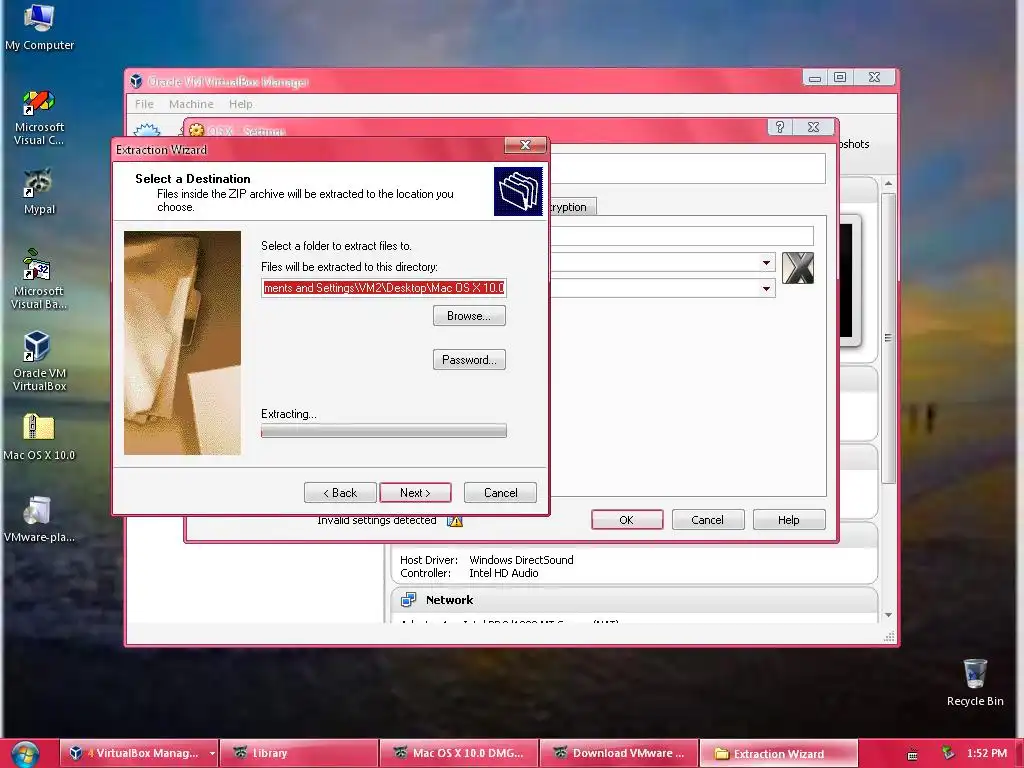Select Mac OS X 10.0 zip folder icon

(x=39, y=437)
